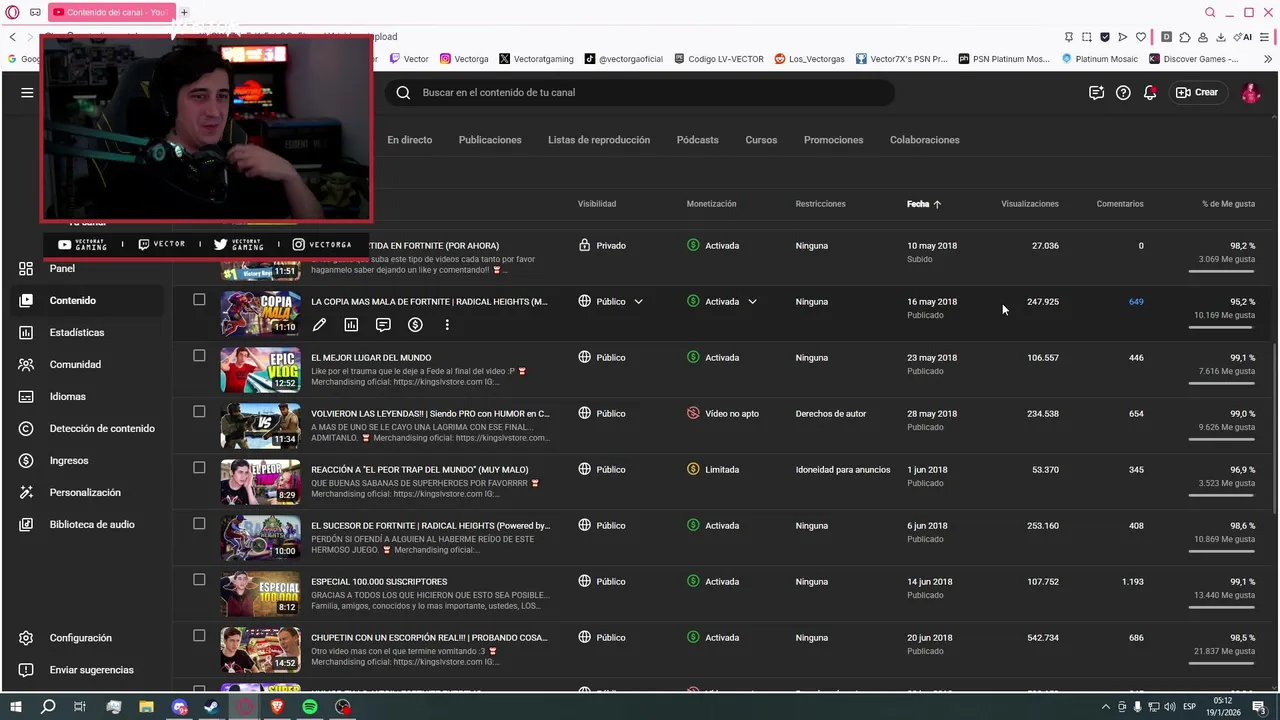Viewport: 1280px width, 720px height.
Task: Click the help question mark icon
Action: point(1123,92)
